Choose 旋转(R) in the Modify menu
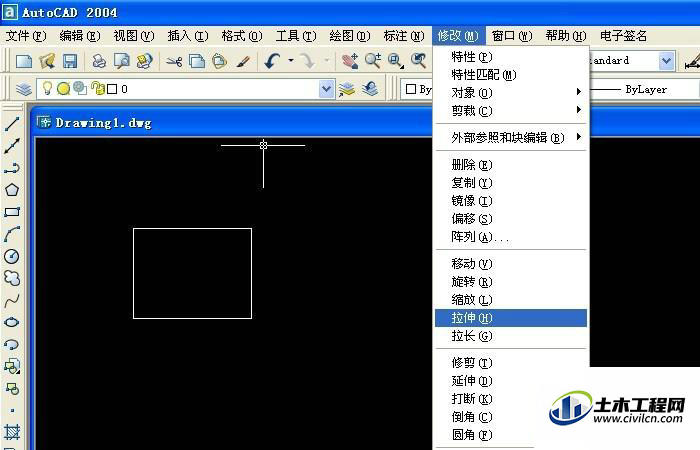This screenshot has height=450, width=700. click(511, 282)
